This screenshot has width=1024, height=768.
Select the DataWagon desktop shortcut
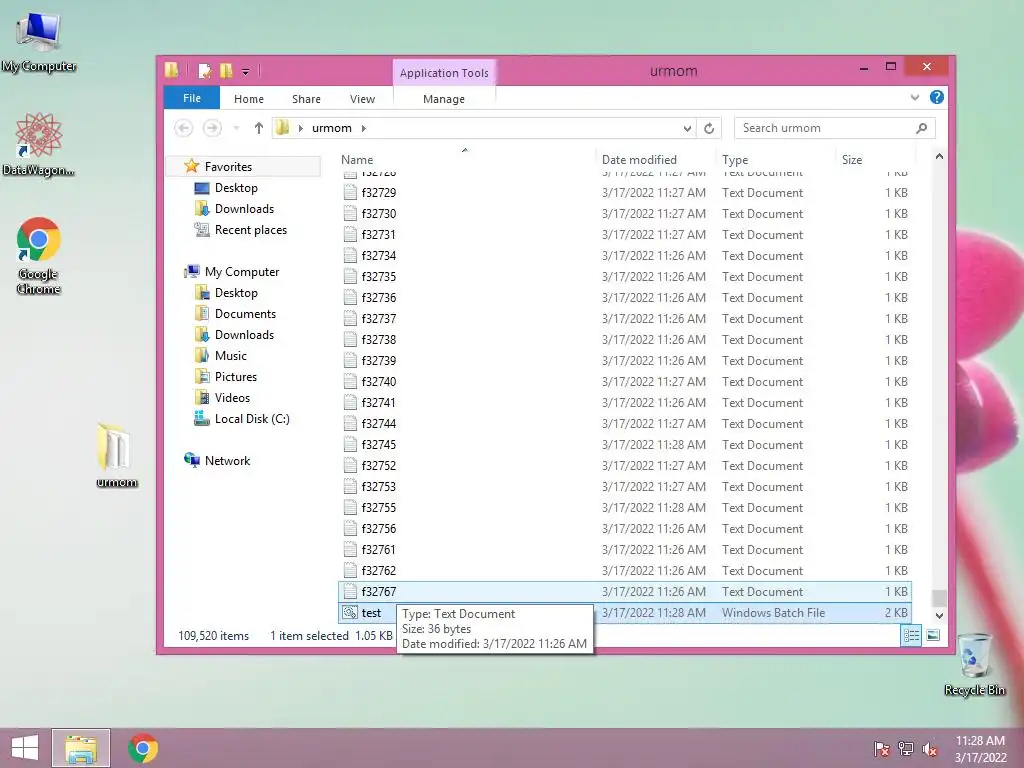[x=38, y=145]
